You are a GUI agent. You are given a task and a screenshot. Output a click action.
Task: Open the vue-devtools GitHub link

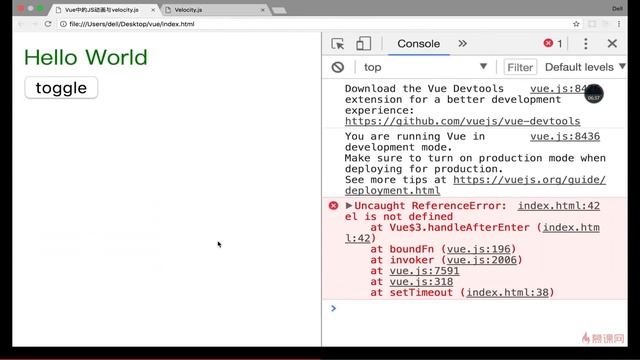tap(462, 121)
